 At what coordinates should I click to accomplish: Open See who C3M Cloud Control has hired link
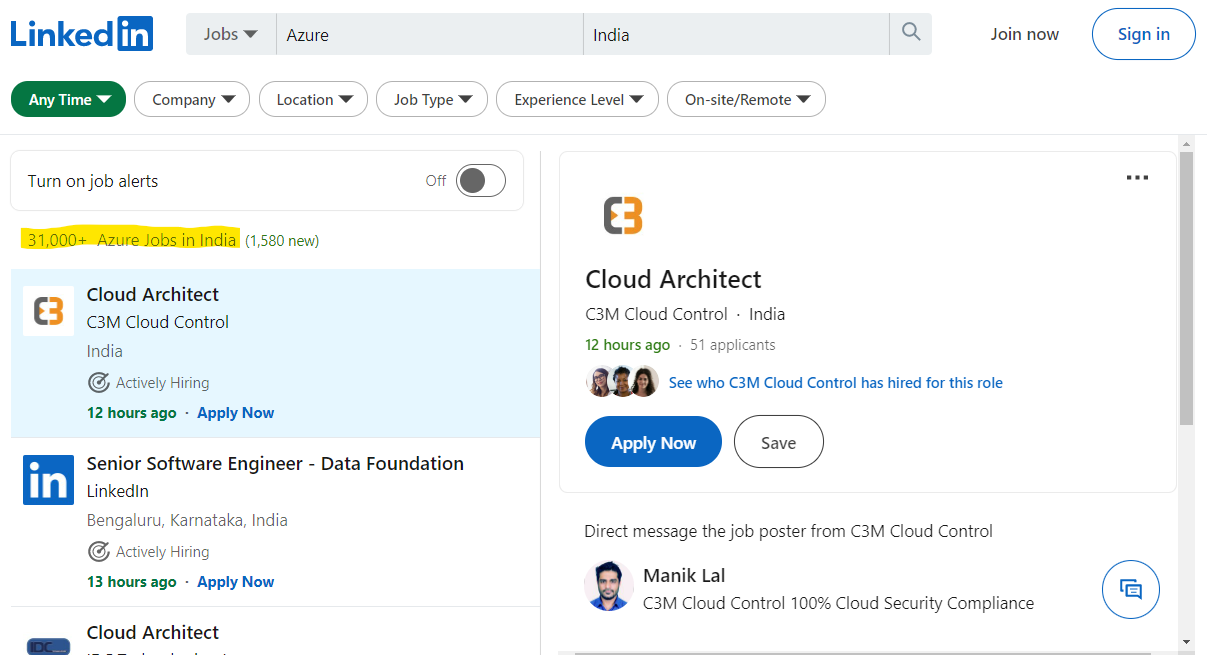835,383
